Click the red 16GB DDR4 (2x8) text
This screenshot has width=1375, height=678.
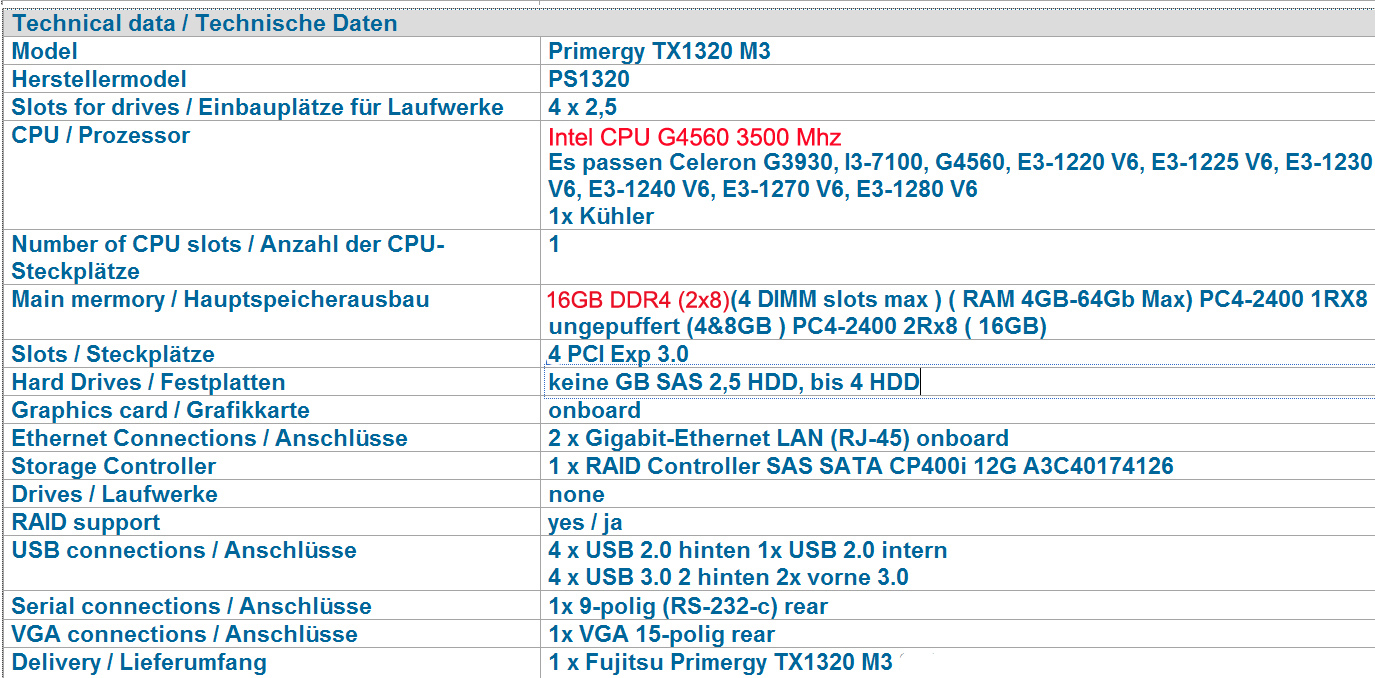638,299
